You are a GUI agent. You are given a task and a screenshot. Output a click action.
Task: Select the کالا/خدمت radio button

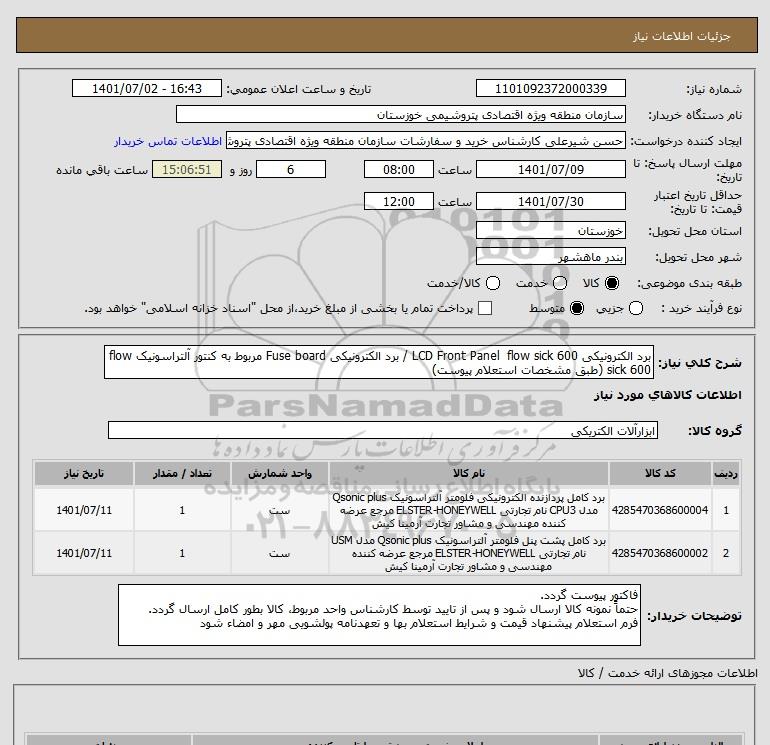493,283
